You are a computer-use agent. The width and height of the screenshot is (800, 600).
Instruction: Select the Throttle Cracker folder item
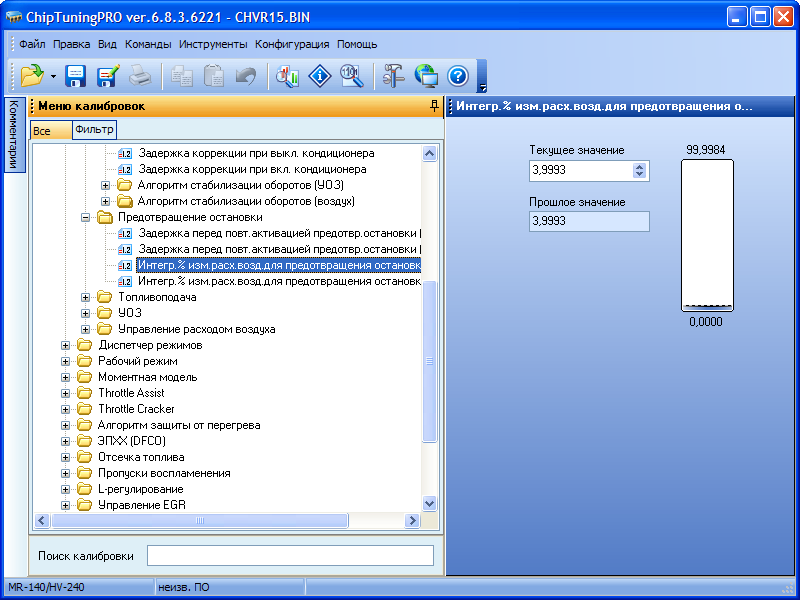[136, 409]
